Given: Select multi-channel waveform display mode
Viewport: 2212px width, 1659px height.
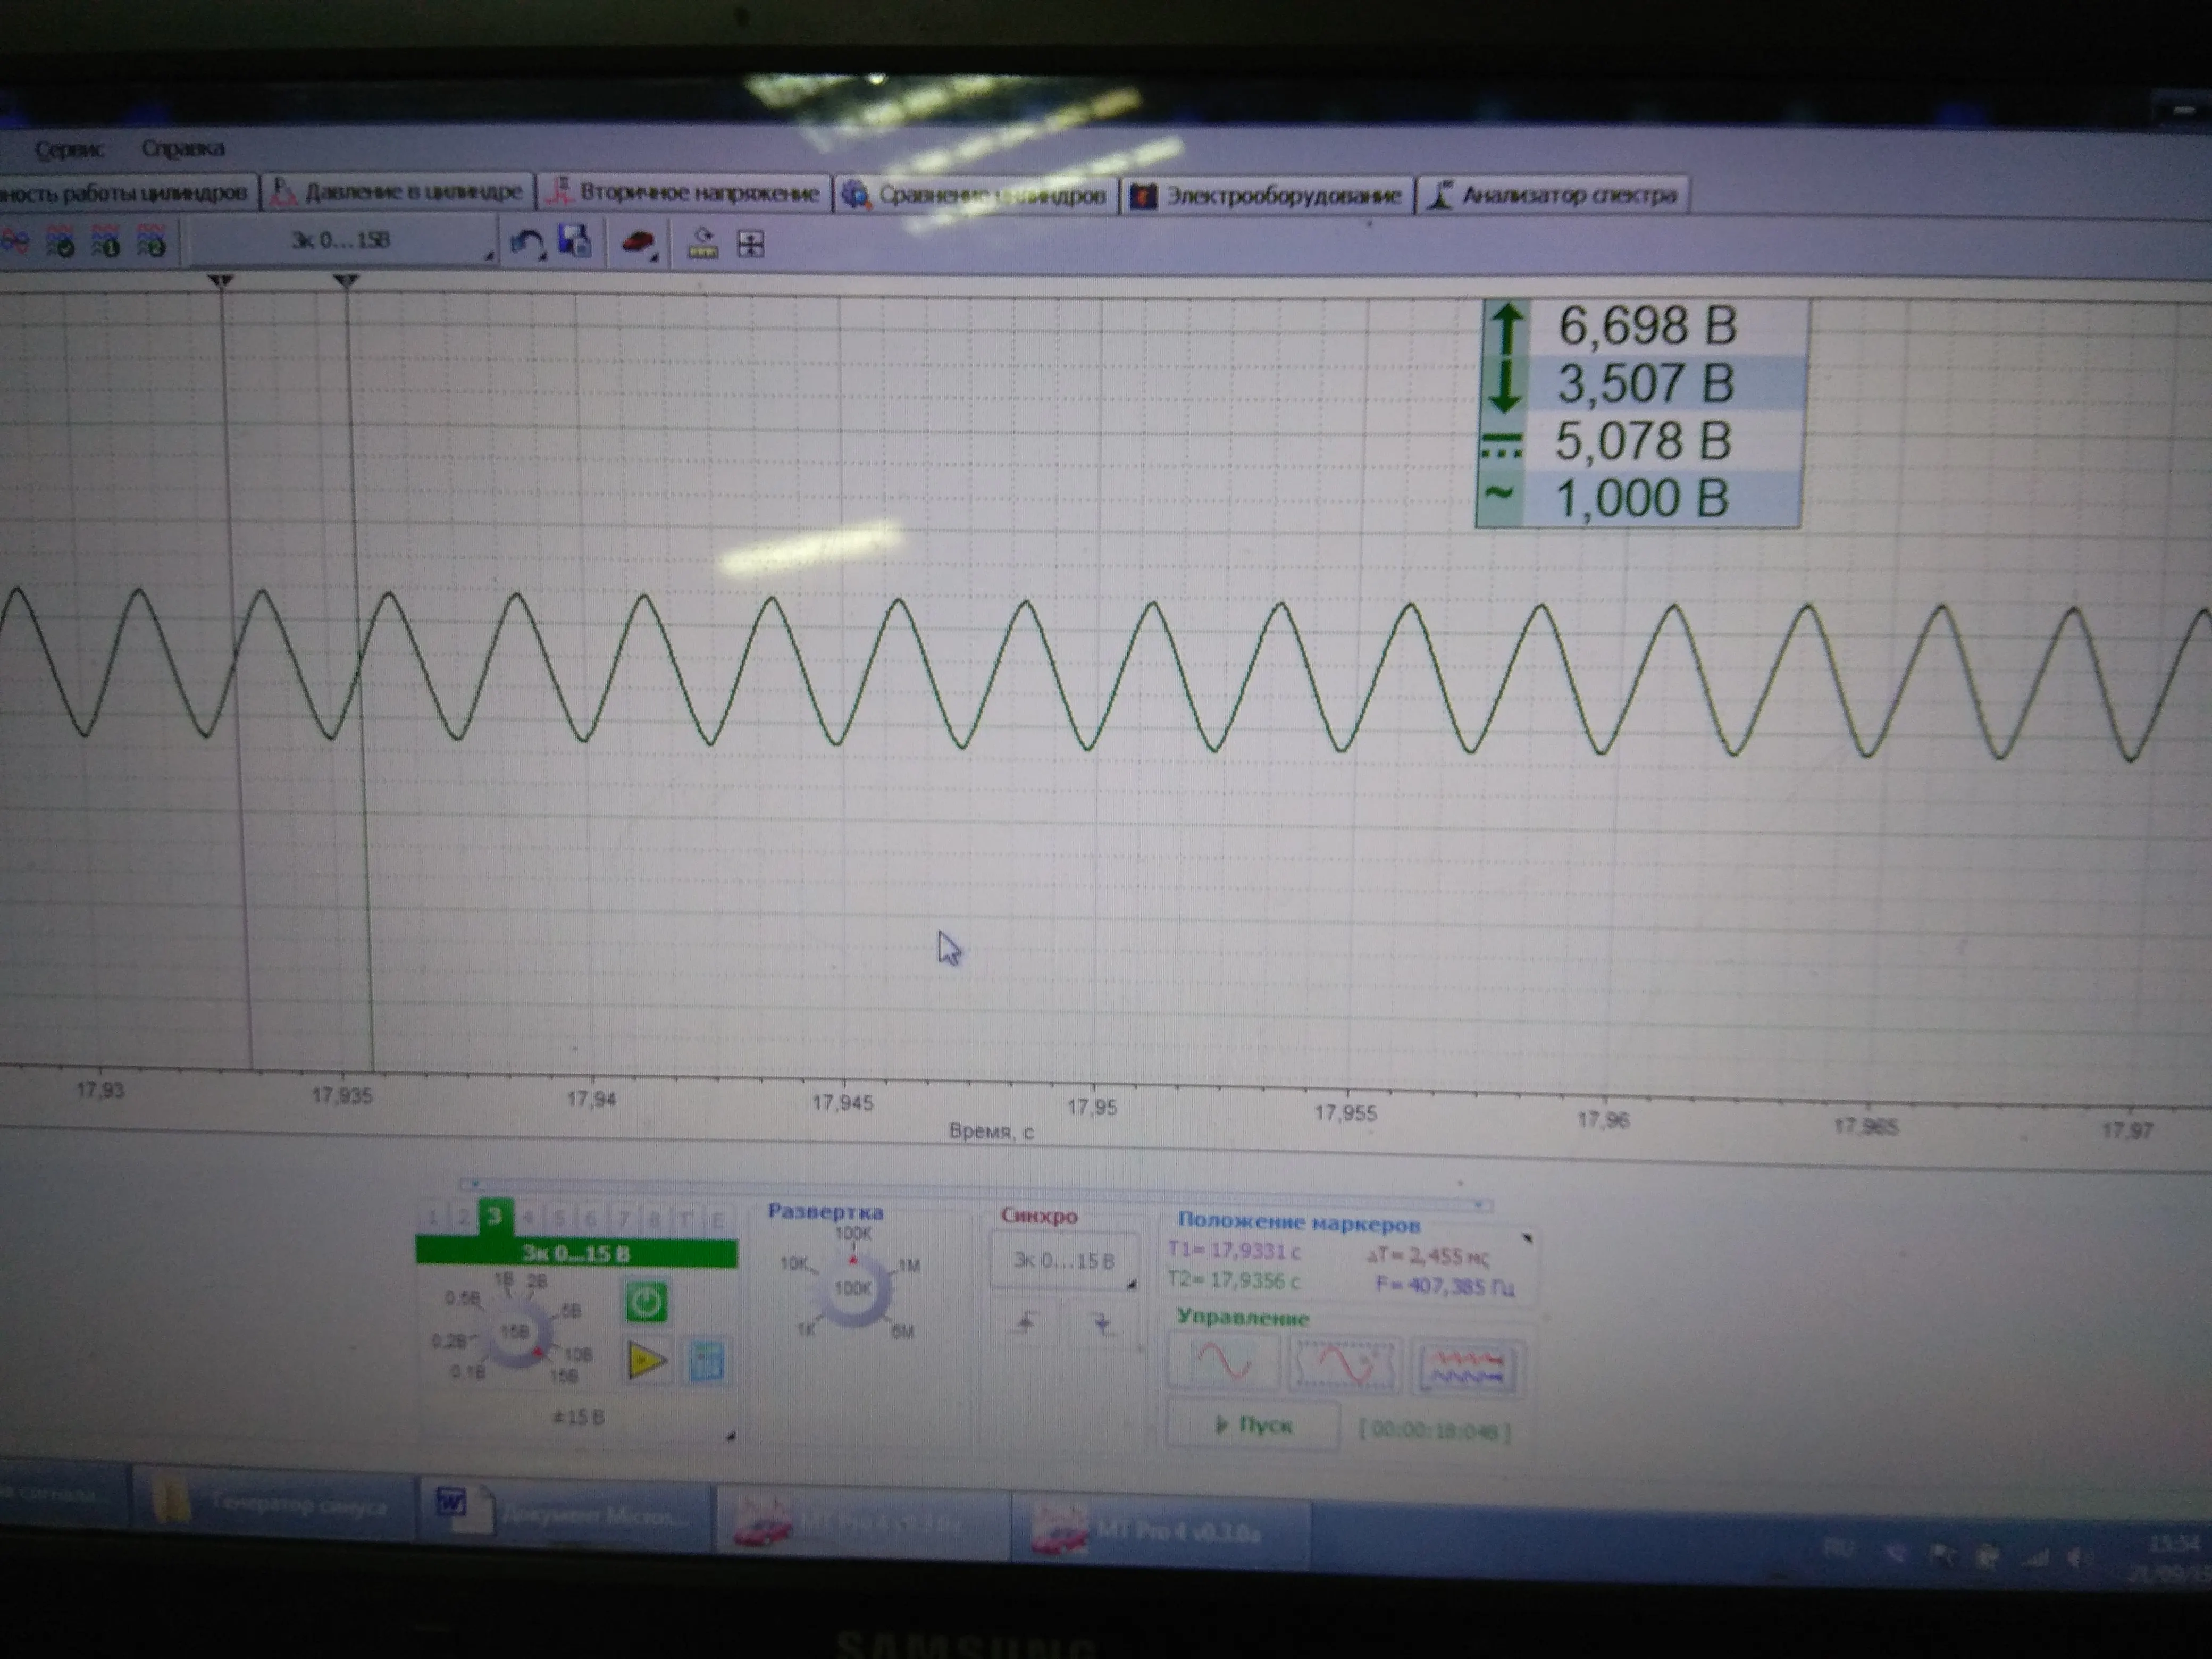Looking at the screenshot, I should click(x=1466, y=1368).
